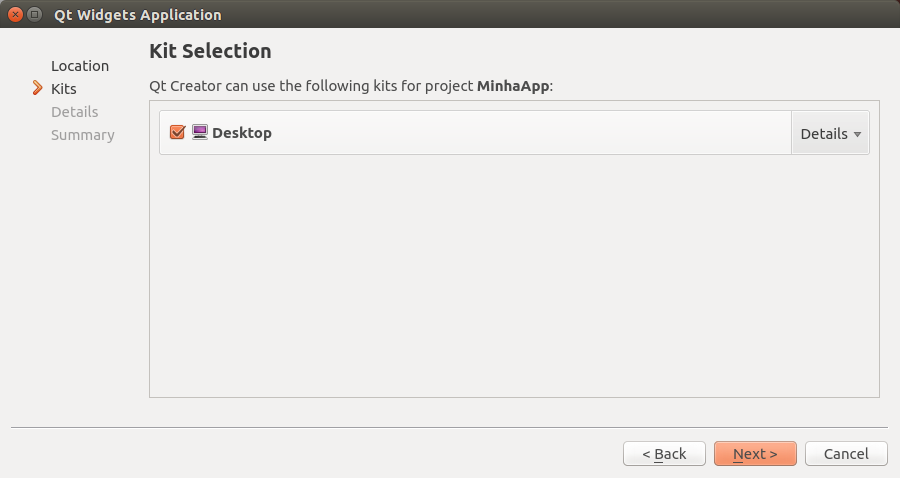The width and height of the screenshot is (900, 478).
Task: Click empty area of the kits list
Action: click(514, 280)
